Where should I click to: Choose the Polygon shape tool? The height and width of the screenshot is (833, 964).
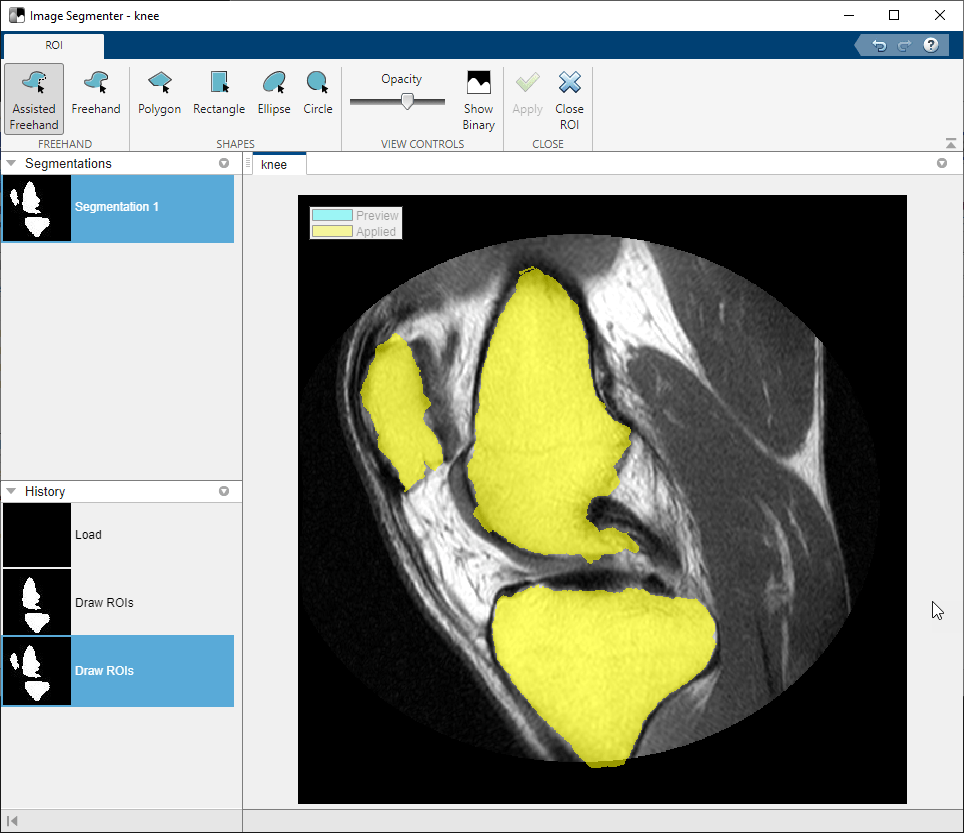pos(159,93)
